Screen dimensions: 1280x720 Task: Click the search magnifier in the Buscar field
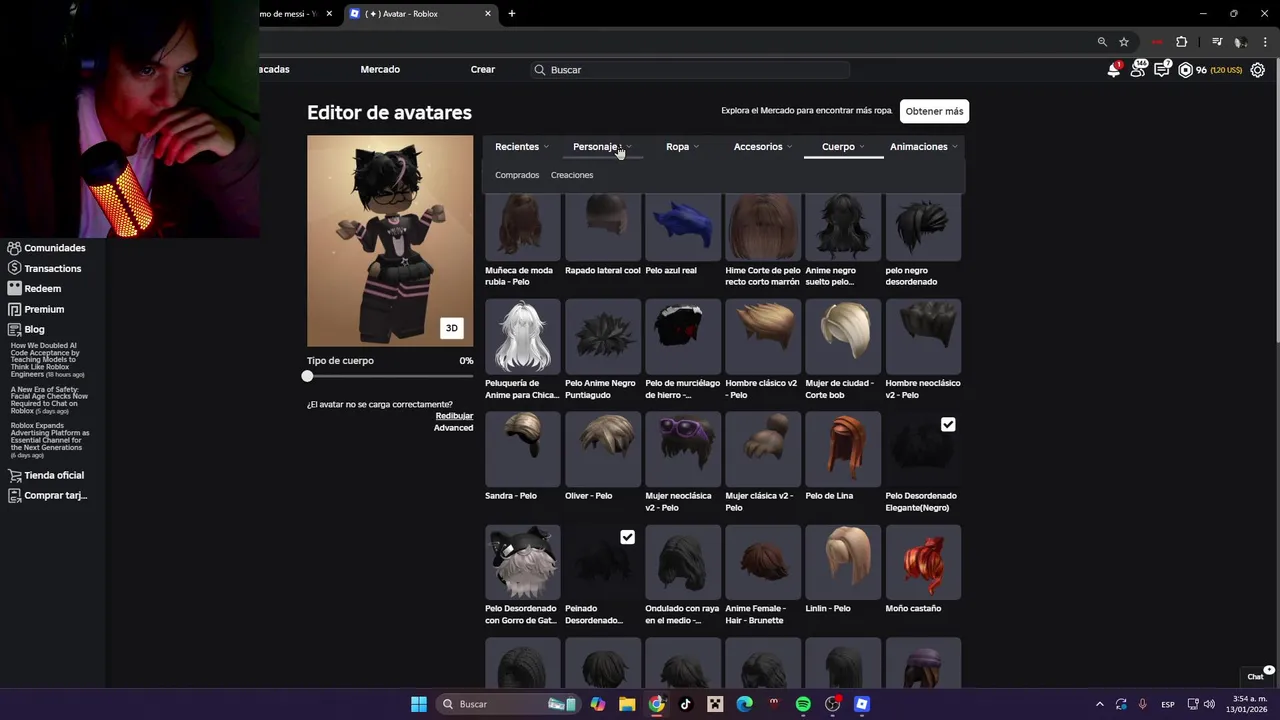[540, 70]
